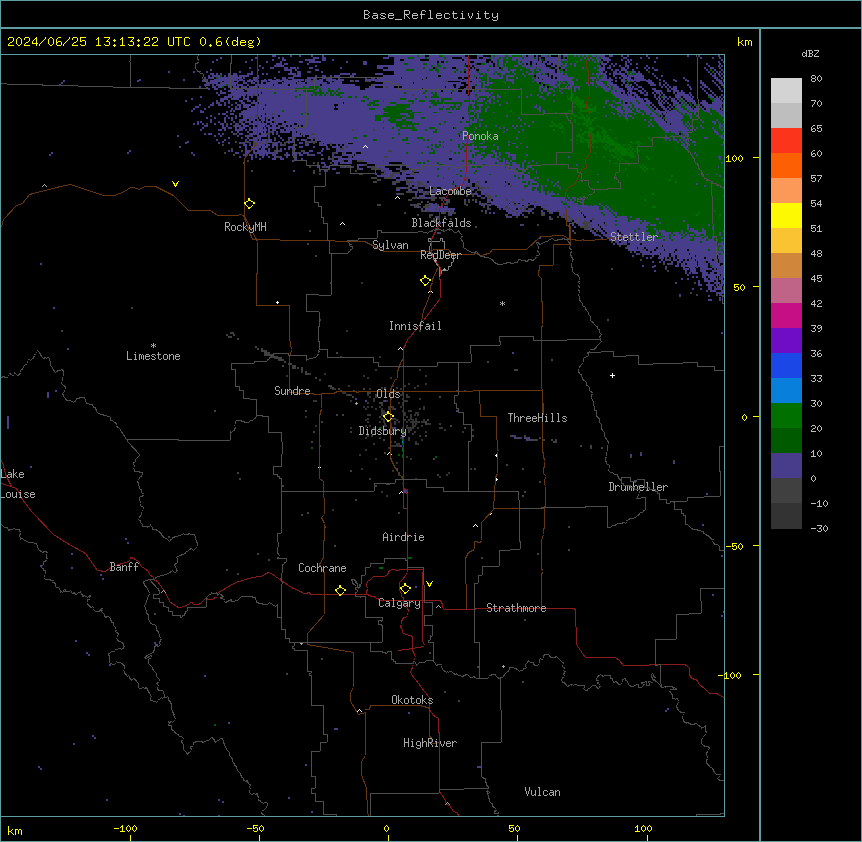Click the Cochrane town label
The width and height of the screenshot is (862, 842).
click(x=322, y=568)
